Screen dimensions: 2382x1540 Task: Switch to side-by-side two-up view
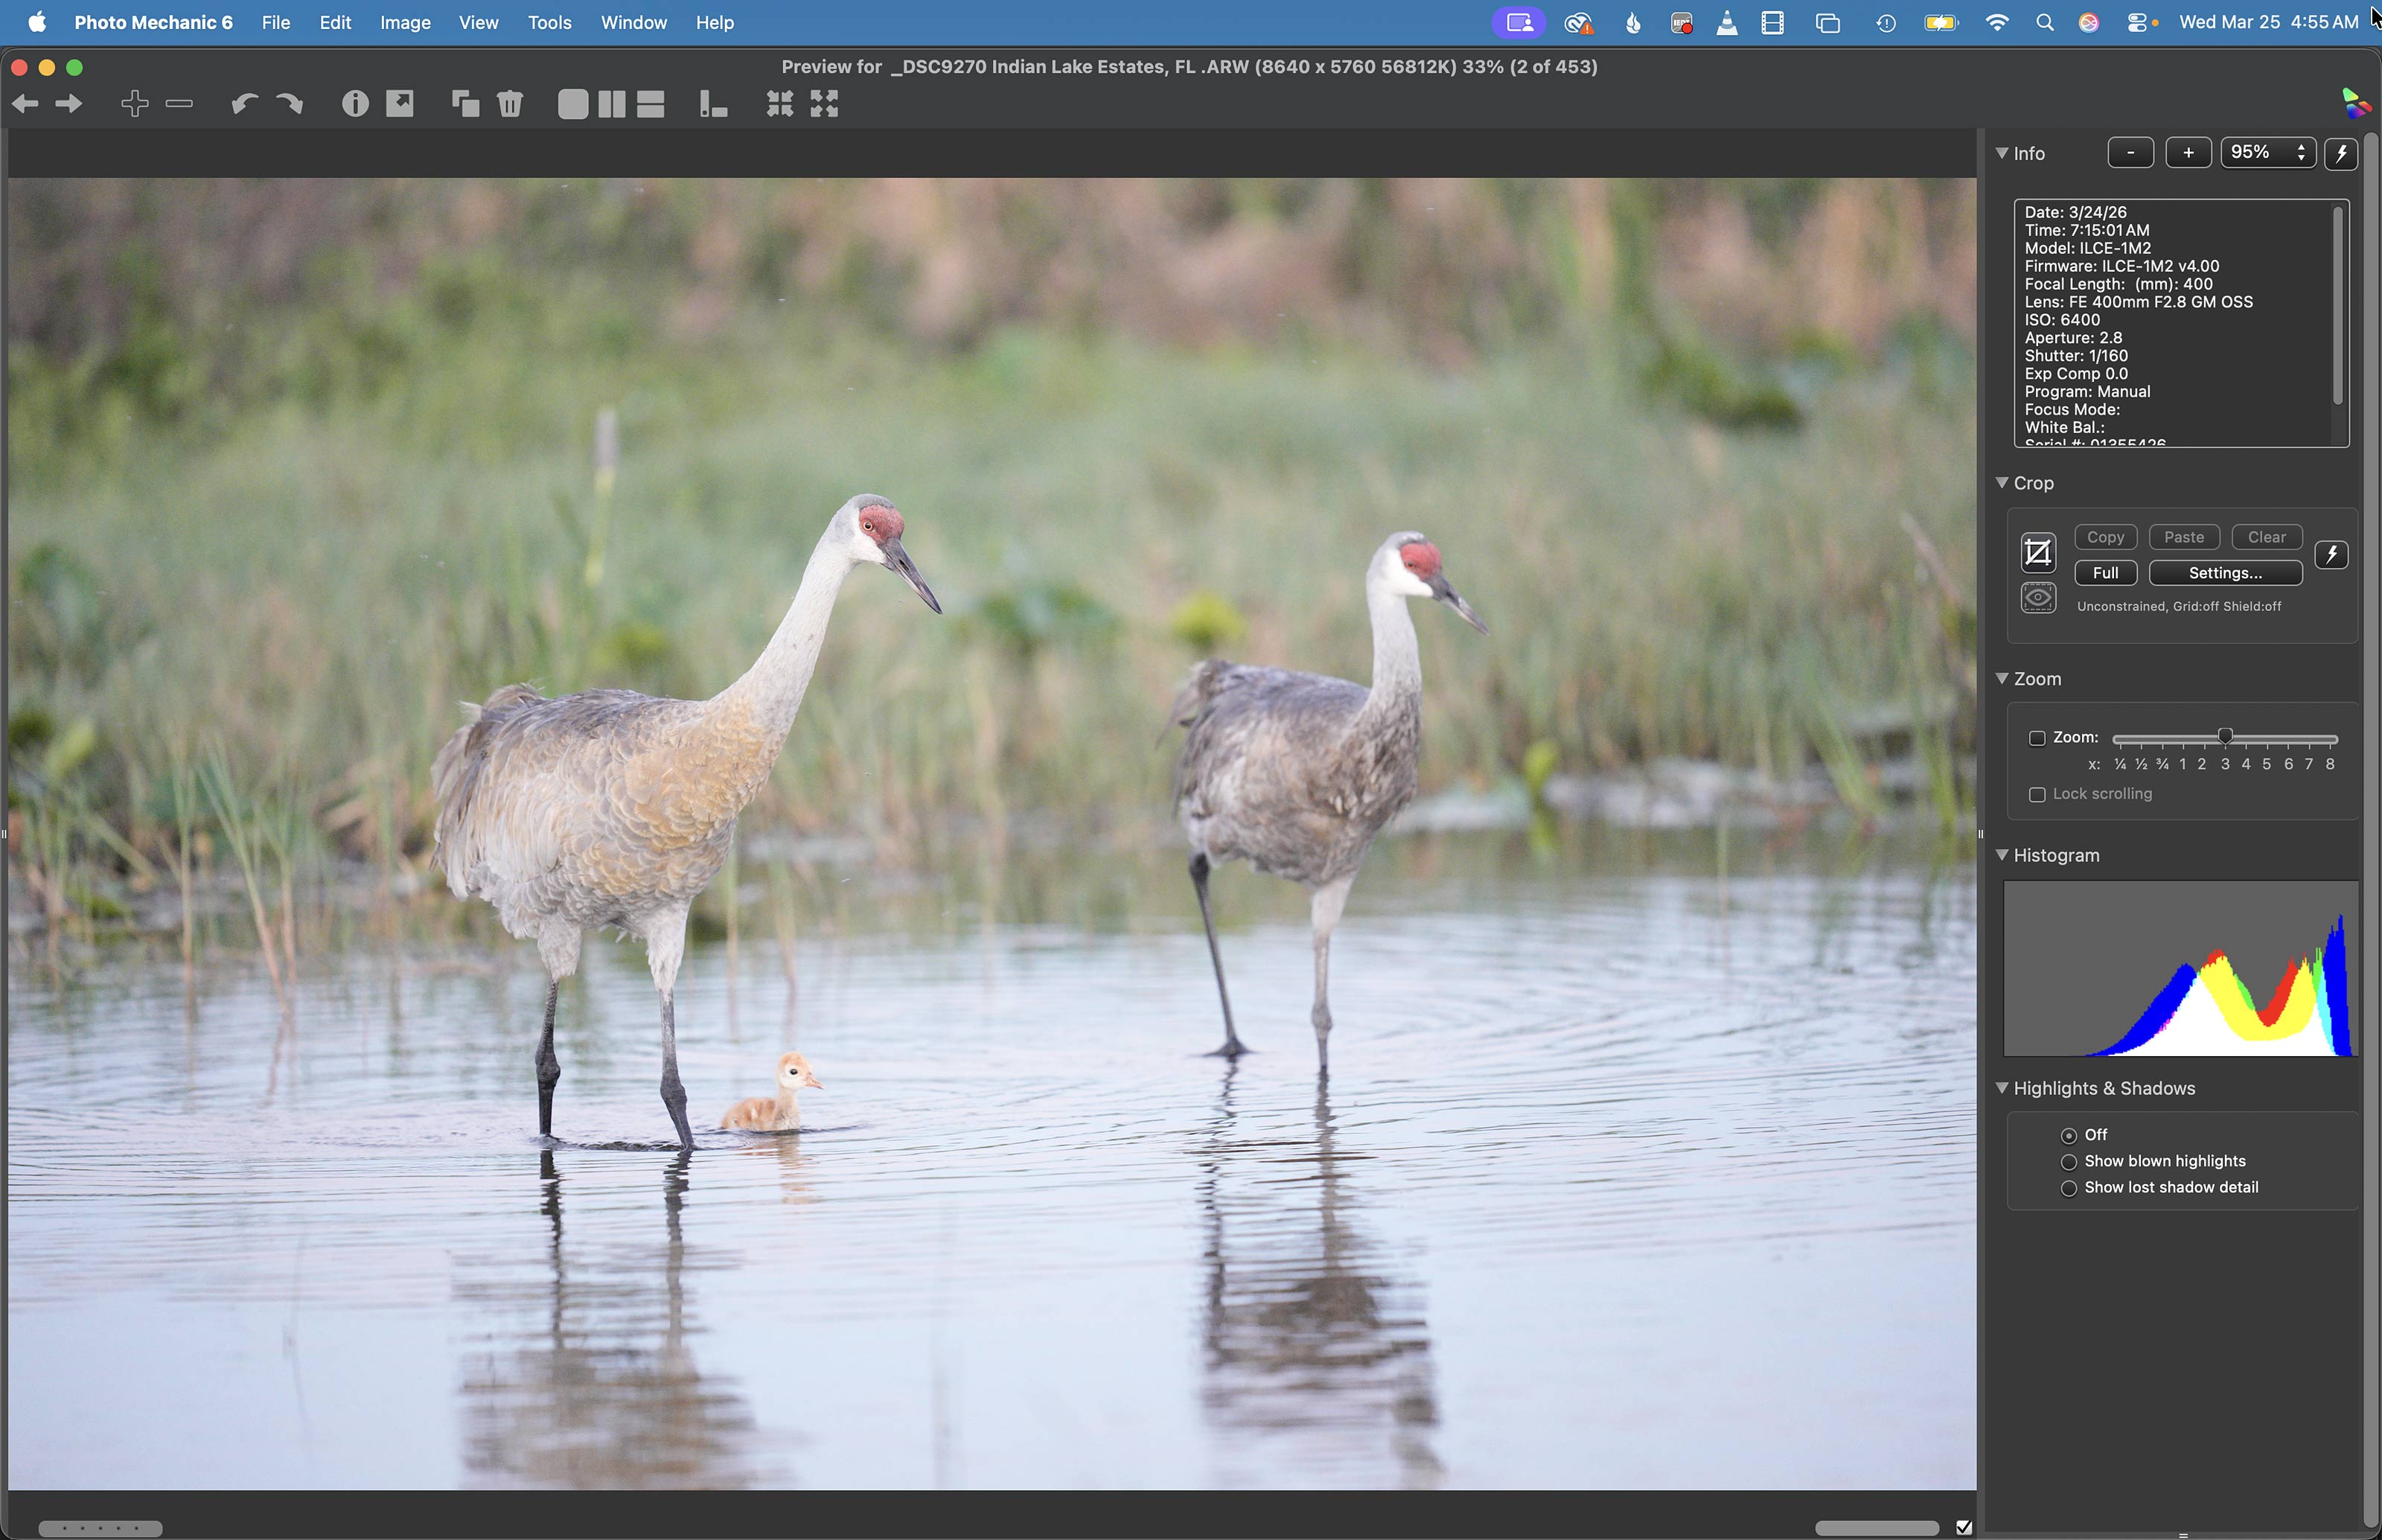click(611, 104)
